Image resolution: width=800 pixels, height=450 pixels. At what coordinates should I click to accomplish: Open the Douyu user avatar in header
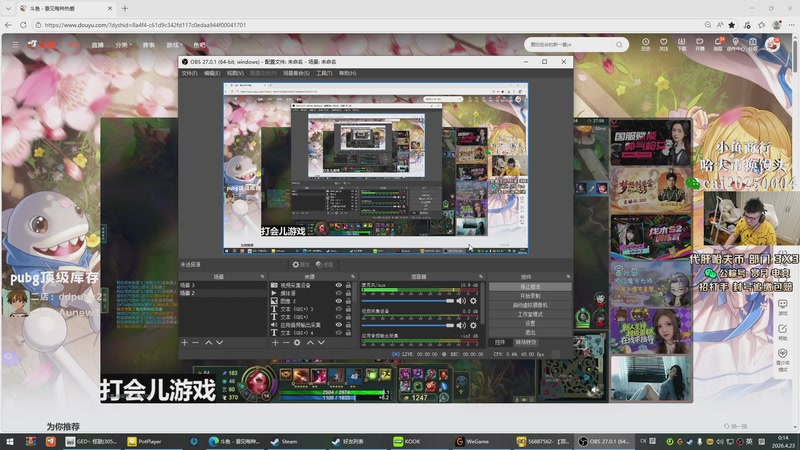click(x=772, y=44)
